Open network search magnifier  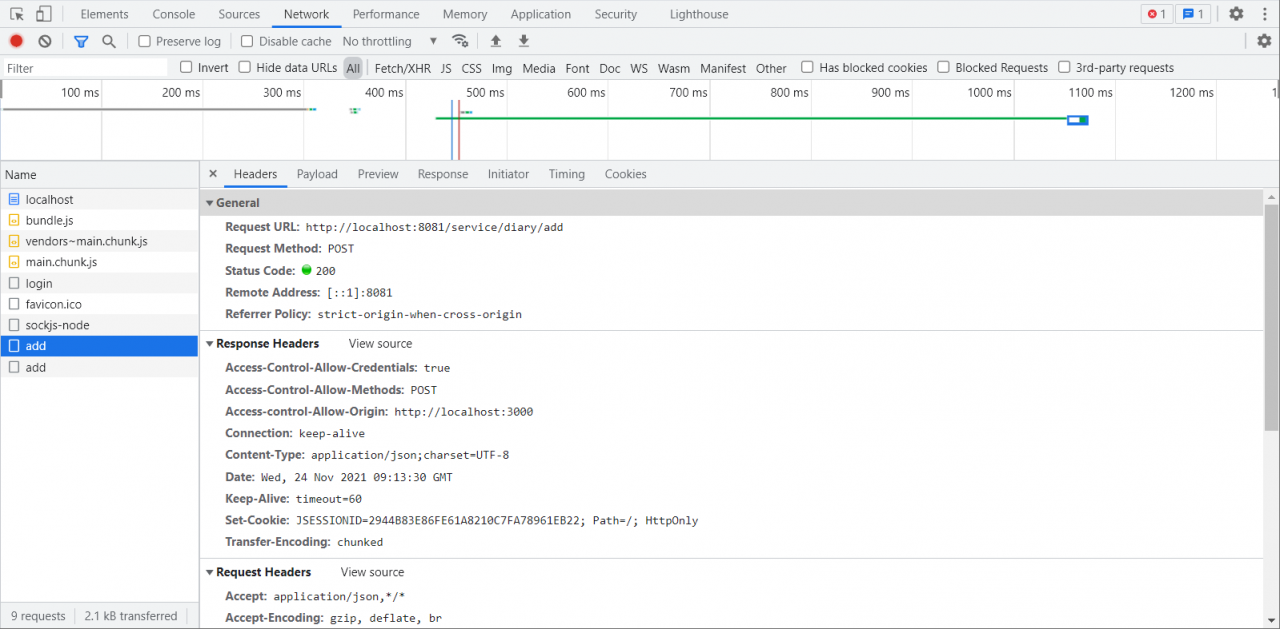click(109, 41)
